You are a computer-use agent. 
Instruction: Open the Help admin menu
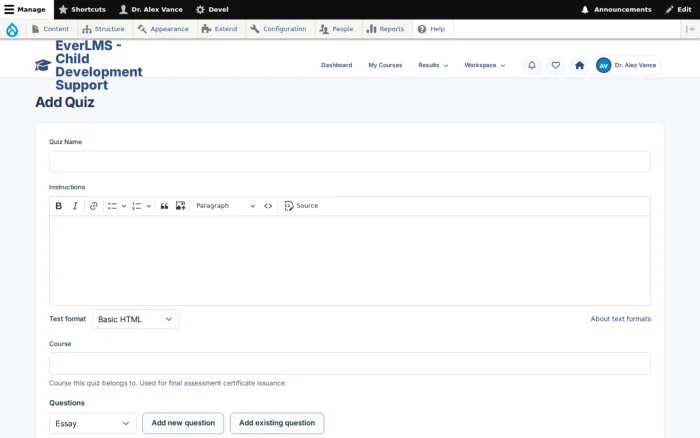coord(431,29)
